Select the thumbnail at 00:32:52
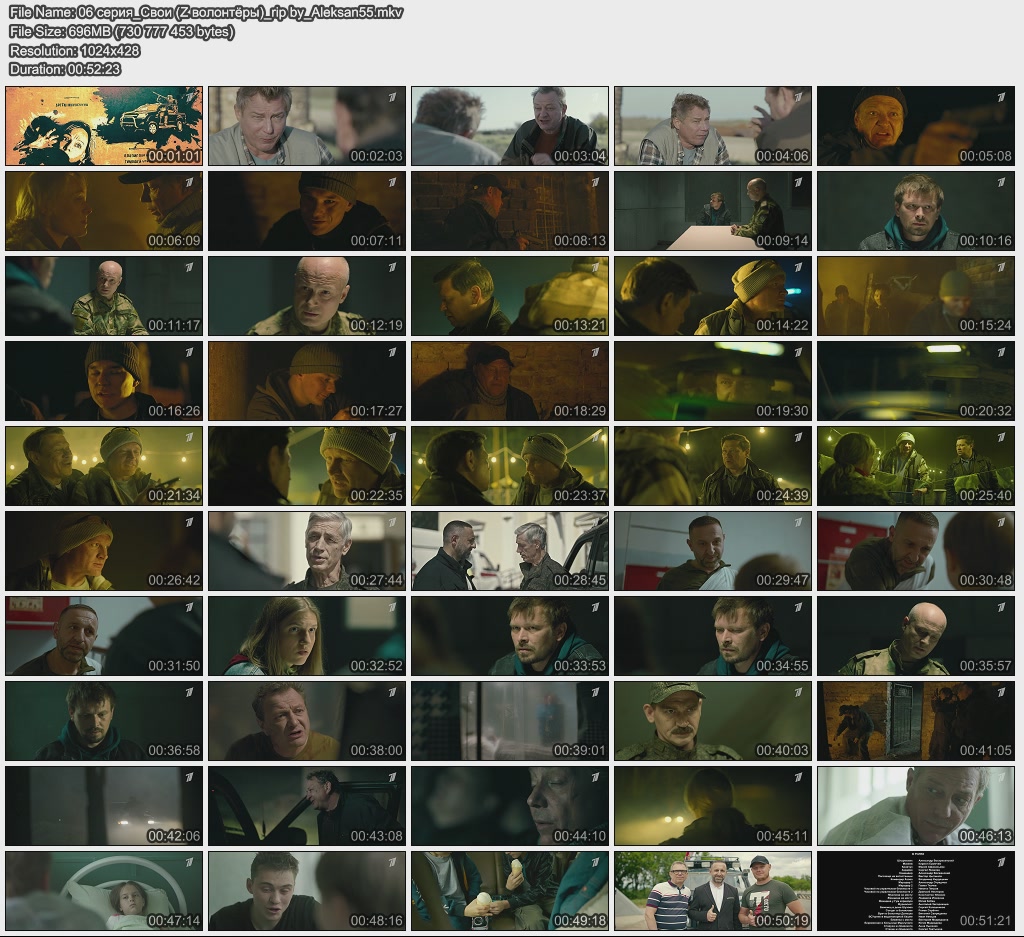Viewport: 1024px width, 937px height. tap(307, 636)
